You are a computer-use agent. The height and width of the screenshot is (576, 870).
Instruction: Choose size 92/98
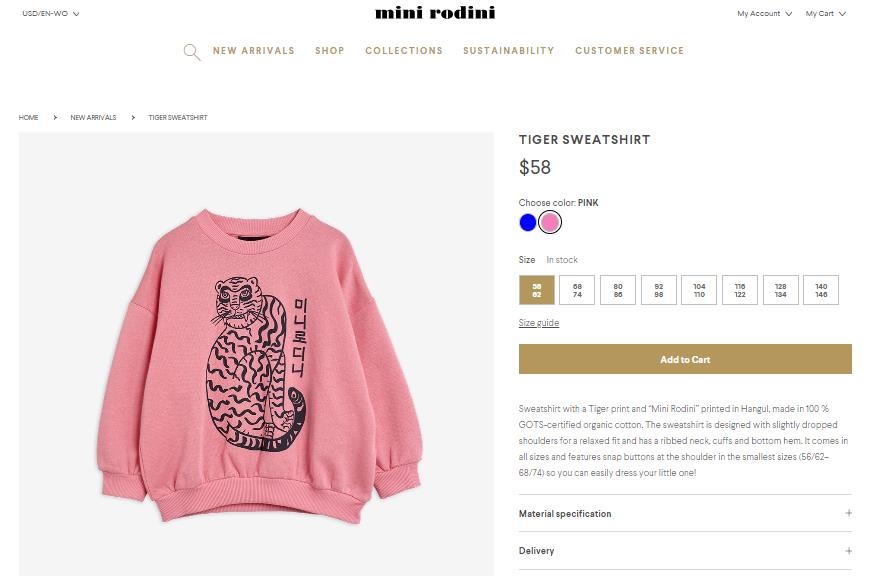658,290
